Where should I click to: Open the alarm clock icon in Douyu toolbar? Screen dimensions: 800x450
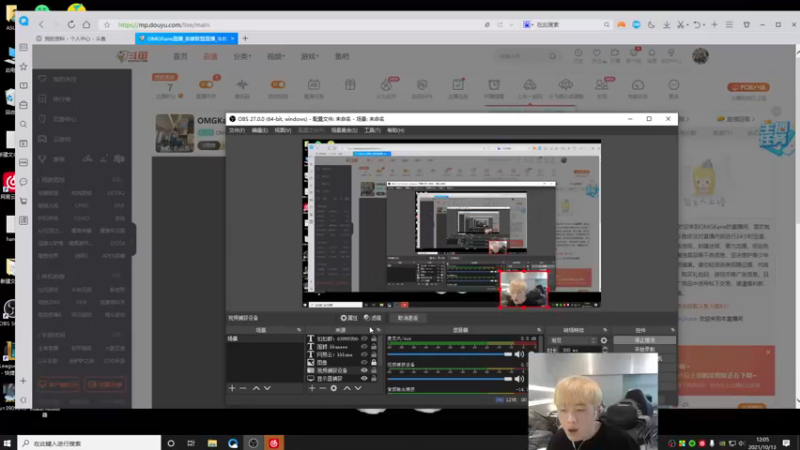(494, 85)
